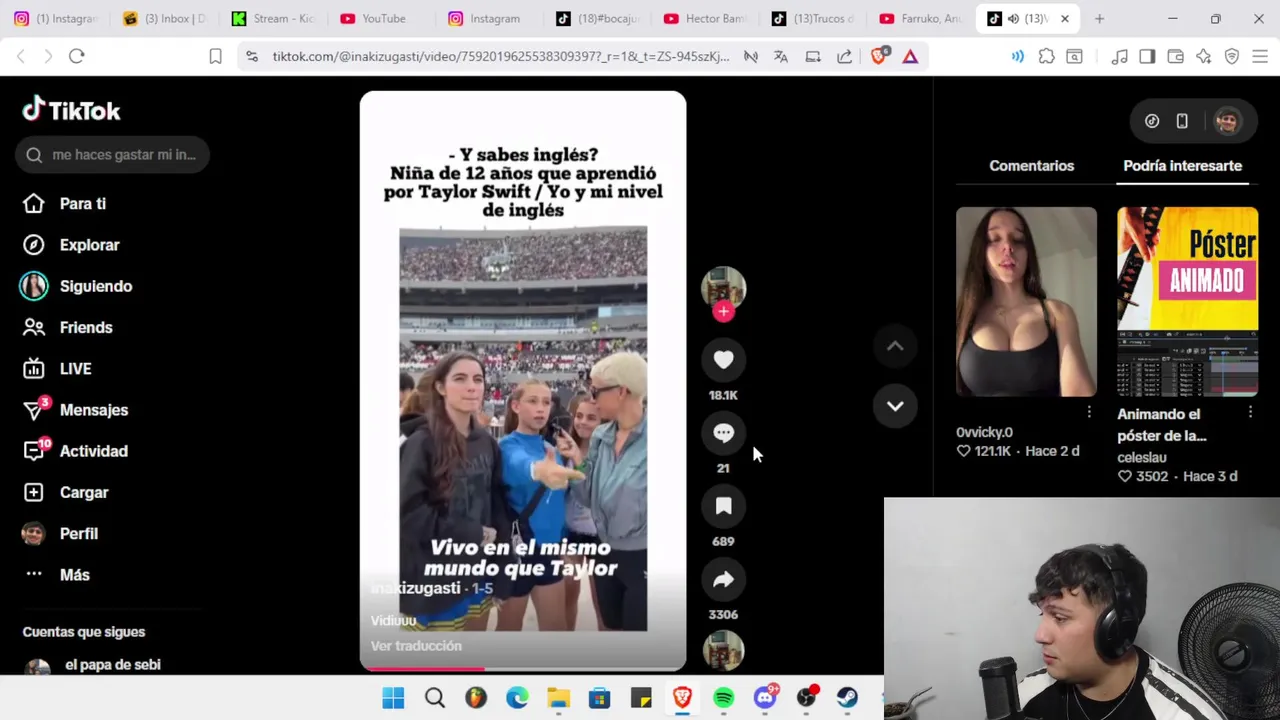Image resolution: width=1280 pixels, height=720 pixels.
Task: Seek the video using the pink progress bar
Action: 523,668
